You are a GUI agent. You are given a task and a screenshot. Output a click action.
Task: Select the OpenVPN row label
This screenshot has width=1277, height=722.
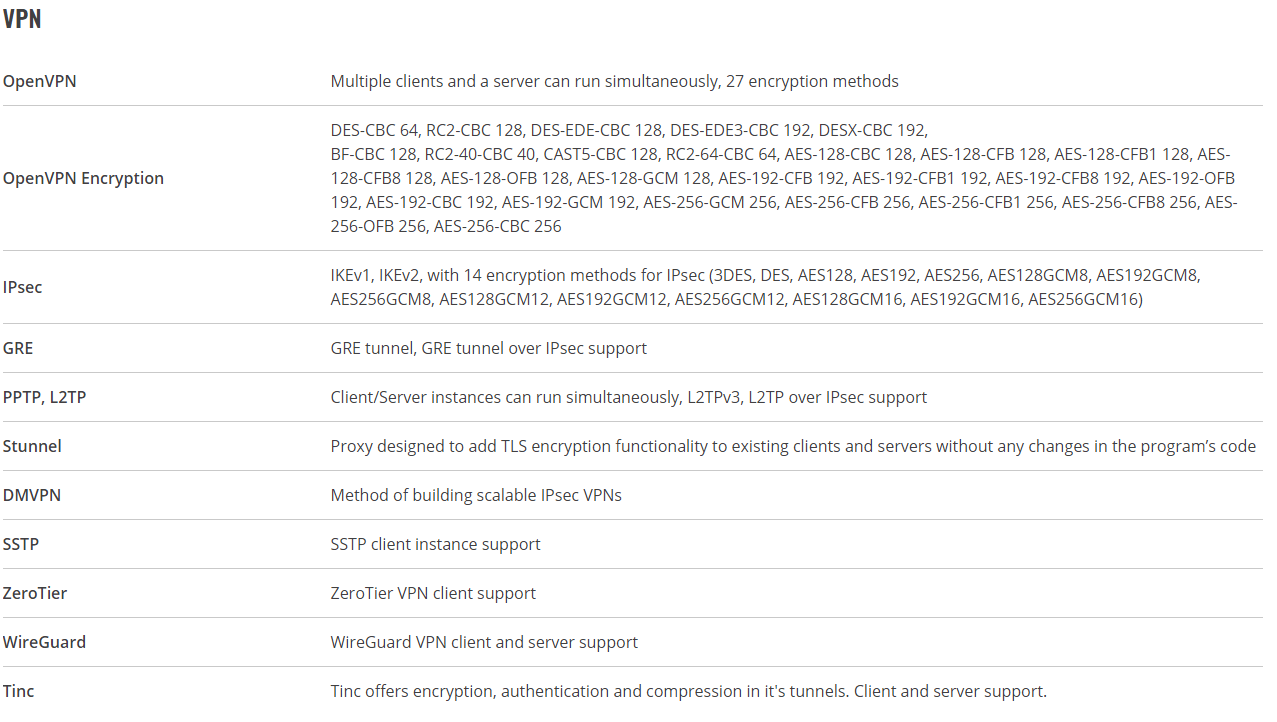[40, 81]
